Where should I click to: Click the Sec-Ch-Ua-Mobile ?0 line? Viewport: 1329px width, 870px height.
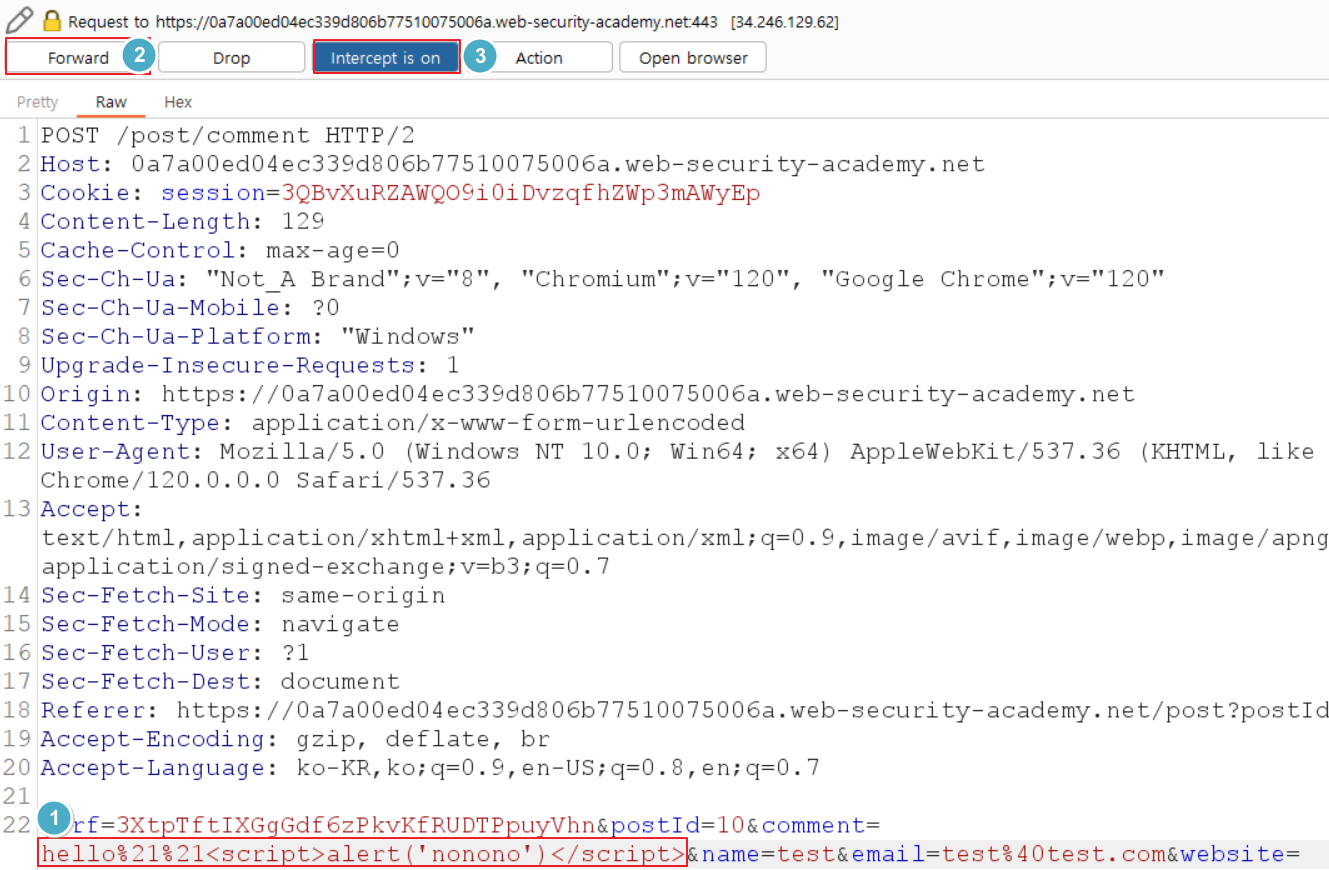(190, 308)
